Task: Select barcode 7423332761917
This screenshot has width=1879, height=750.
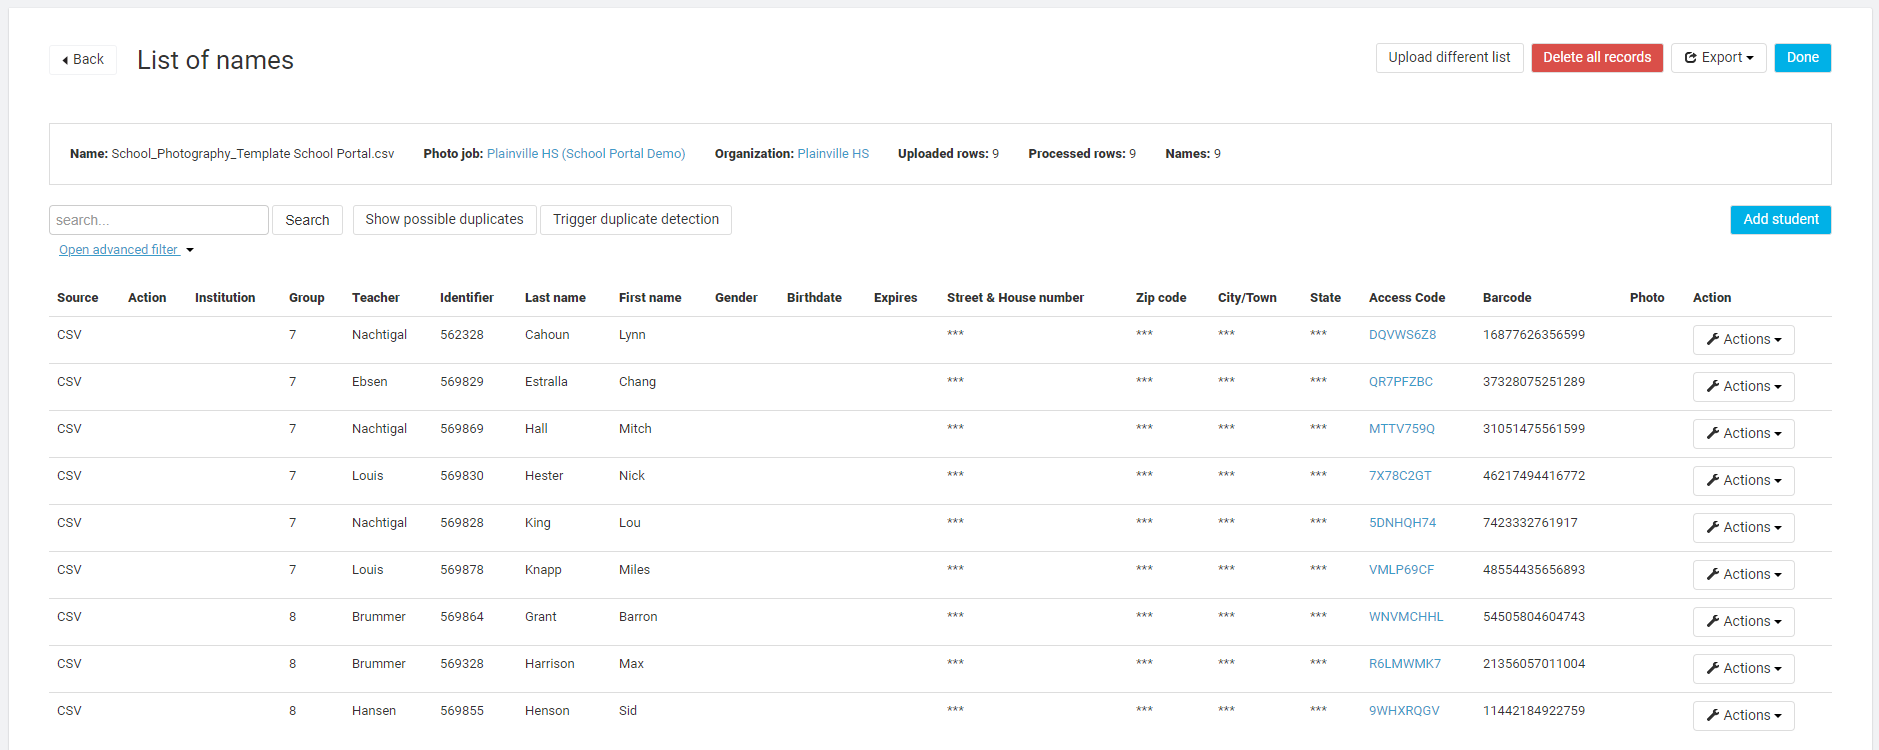Action: pyautogui.click(x=1530, y=523)
